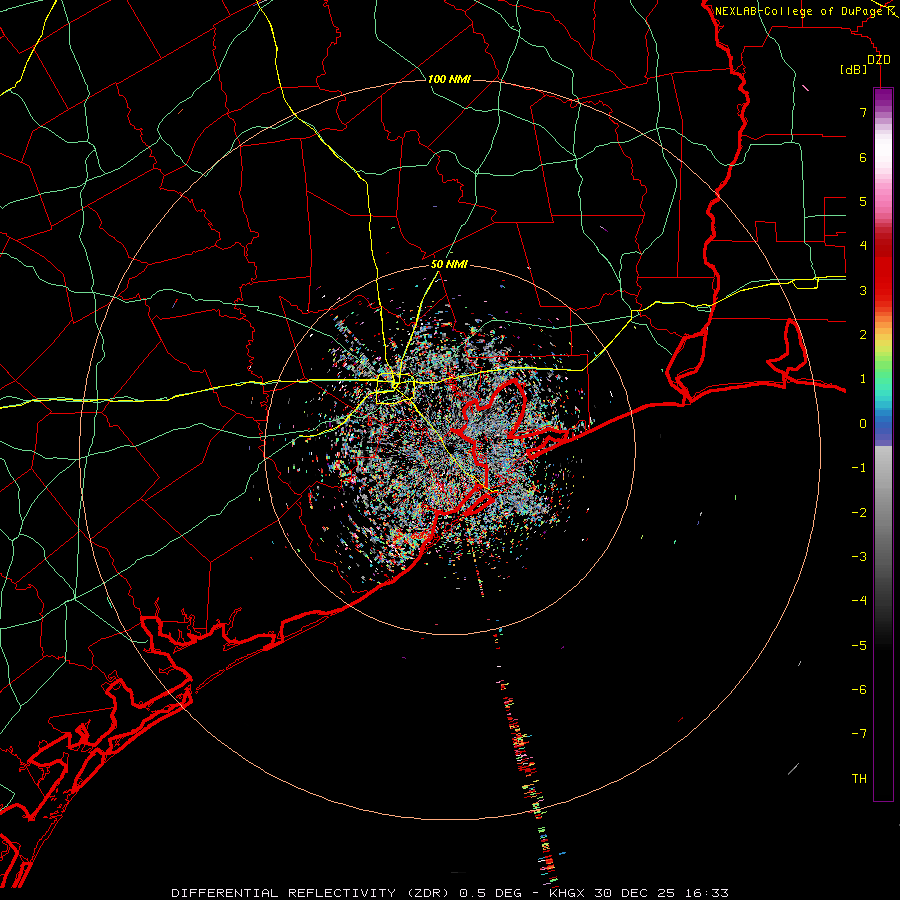
Task: Click the 6 dB colorbar label
Action: [863, 157]
